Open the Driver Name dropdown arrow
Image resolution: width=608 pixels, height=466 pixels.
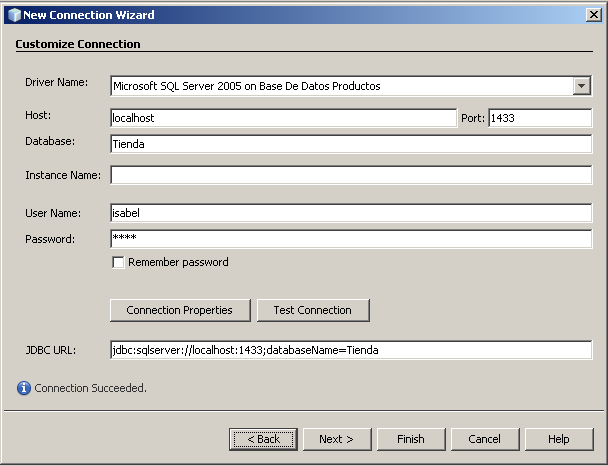[582, 86]
